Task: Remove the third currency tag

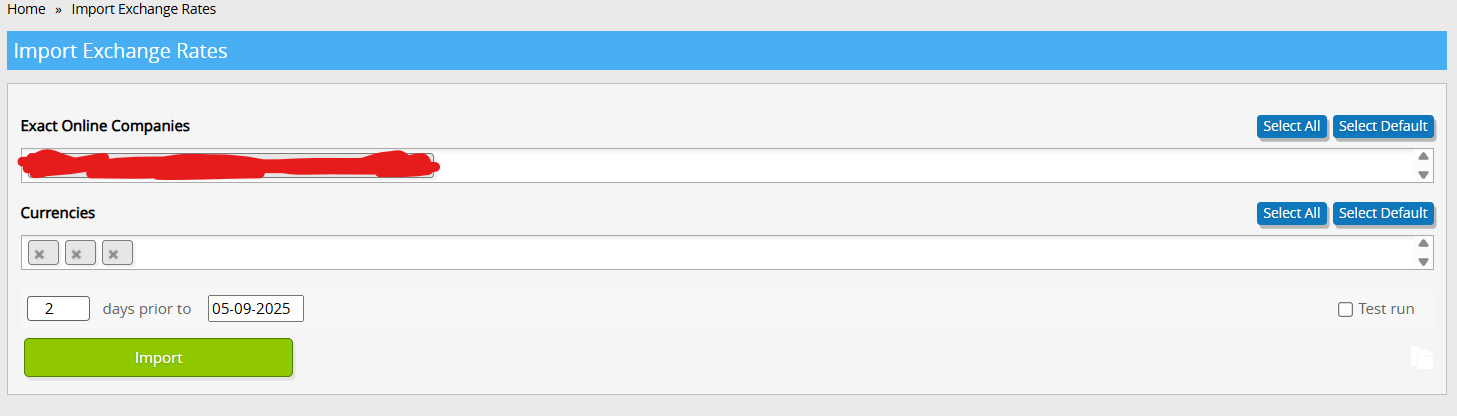Action: pos(114,254)
